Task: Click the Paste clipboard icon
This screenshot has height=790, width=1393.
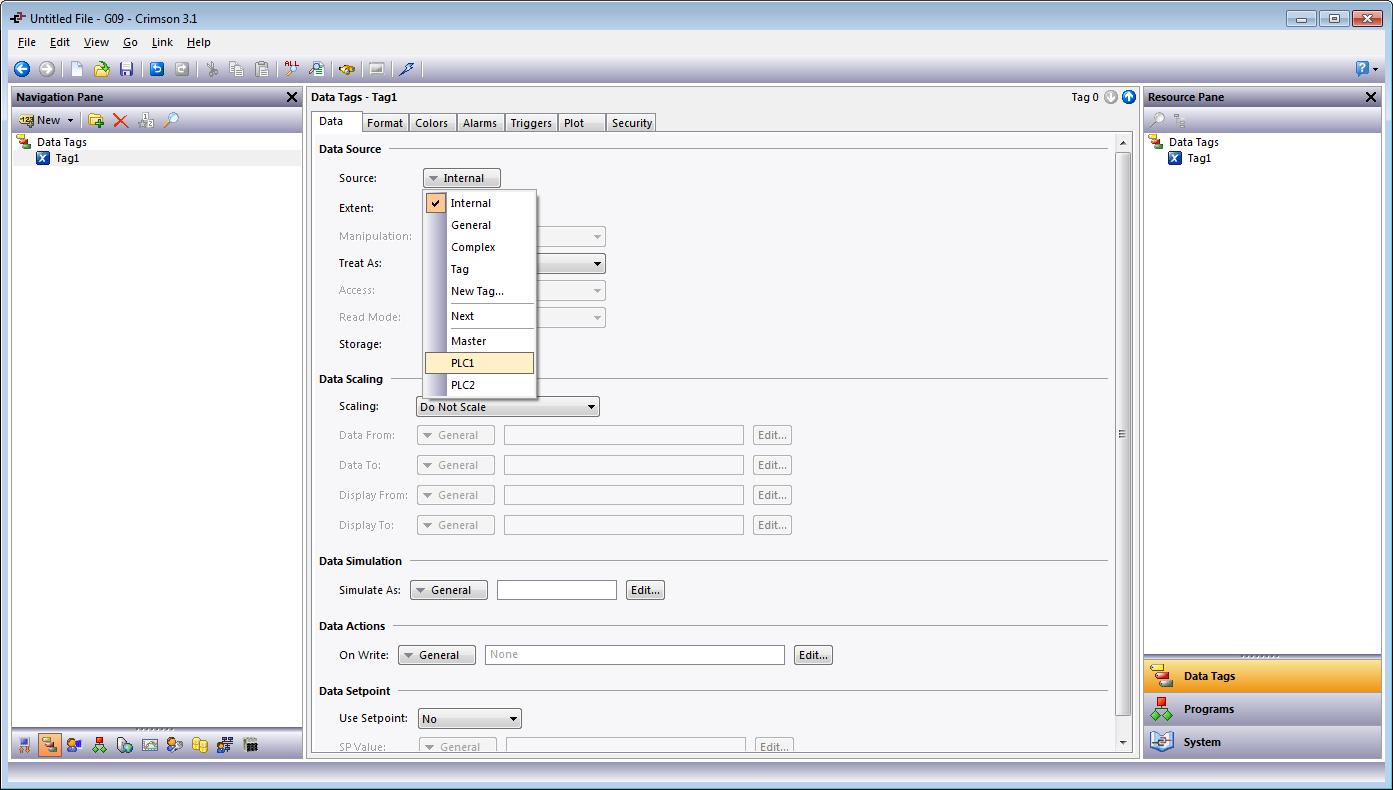Action: 261,69
